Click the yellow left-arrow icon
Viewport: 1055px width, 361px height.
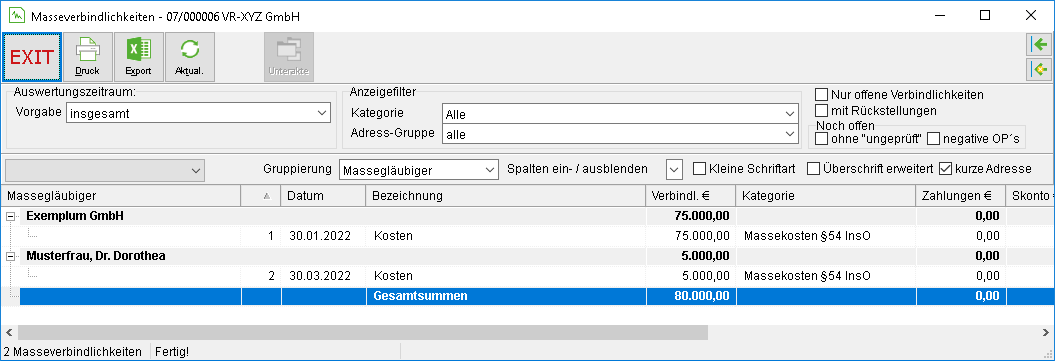pyautogui.click(x=1040, y=69)
